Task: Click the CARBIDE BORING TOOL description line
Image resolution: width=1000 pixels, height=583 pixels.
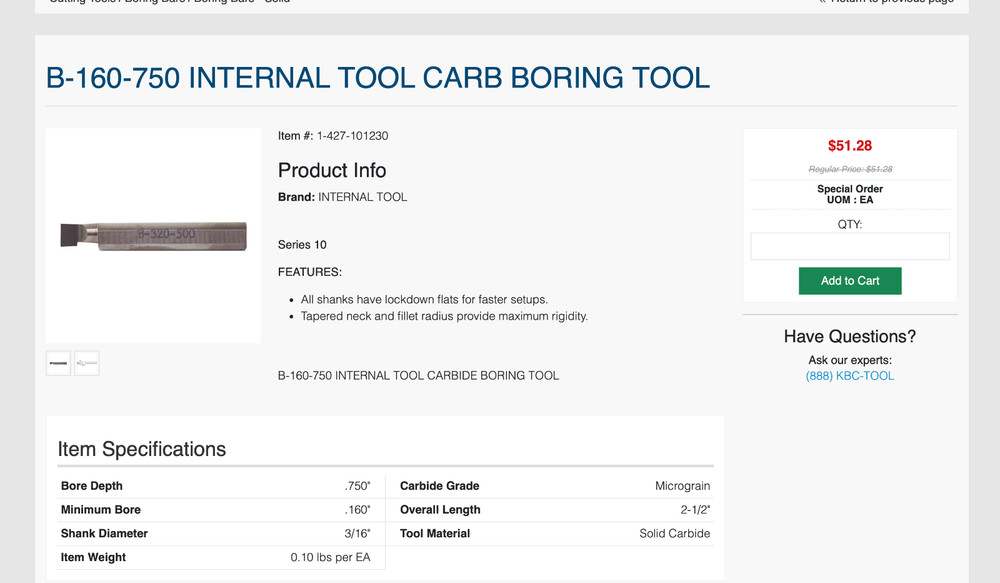Action: (418, 376)
